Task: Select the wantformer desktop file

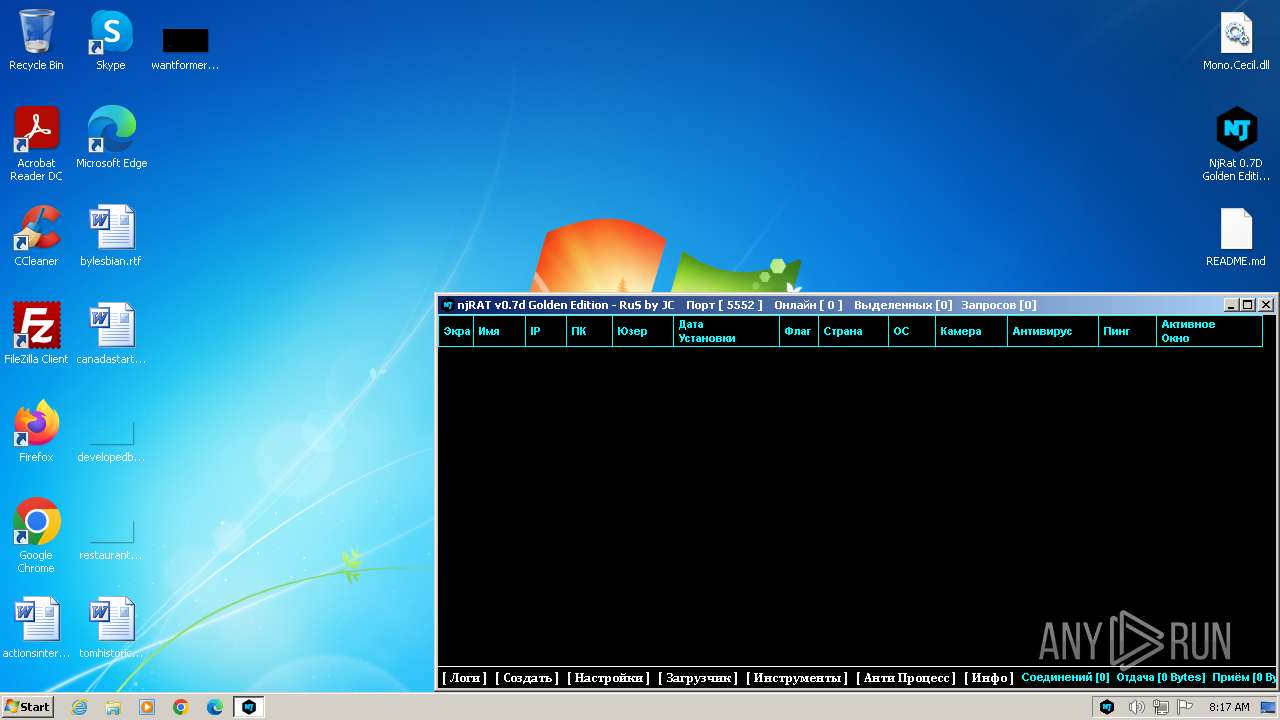Action: tap(185, 48)
